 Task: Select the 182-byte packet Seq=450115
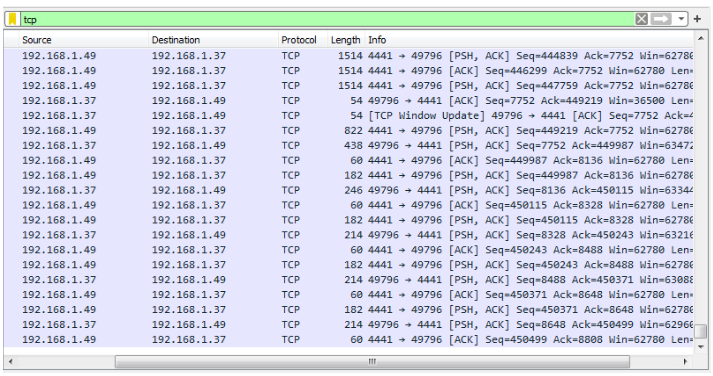pos(349,221)
